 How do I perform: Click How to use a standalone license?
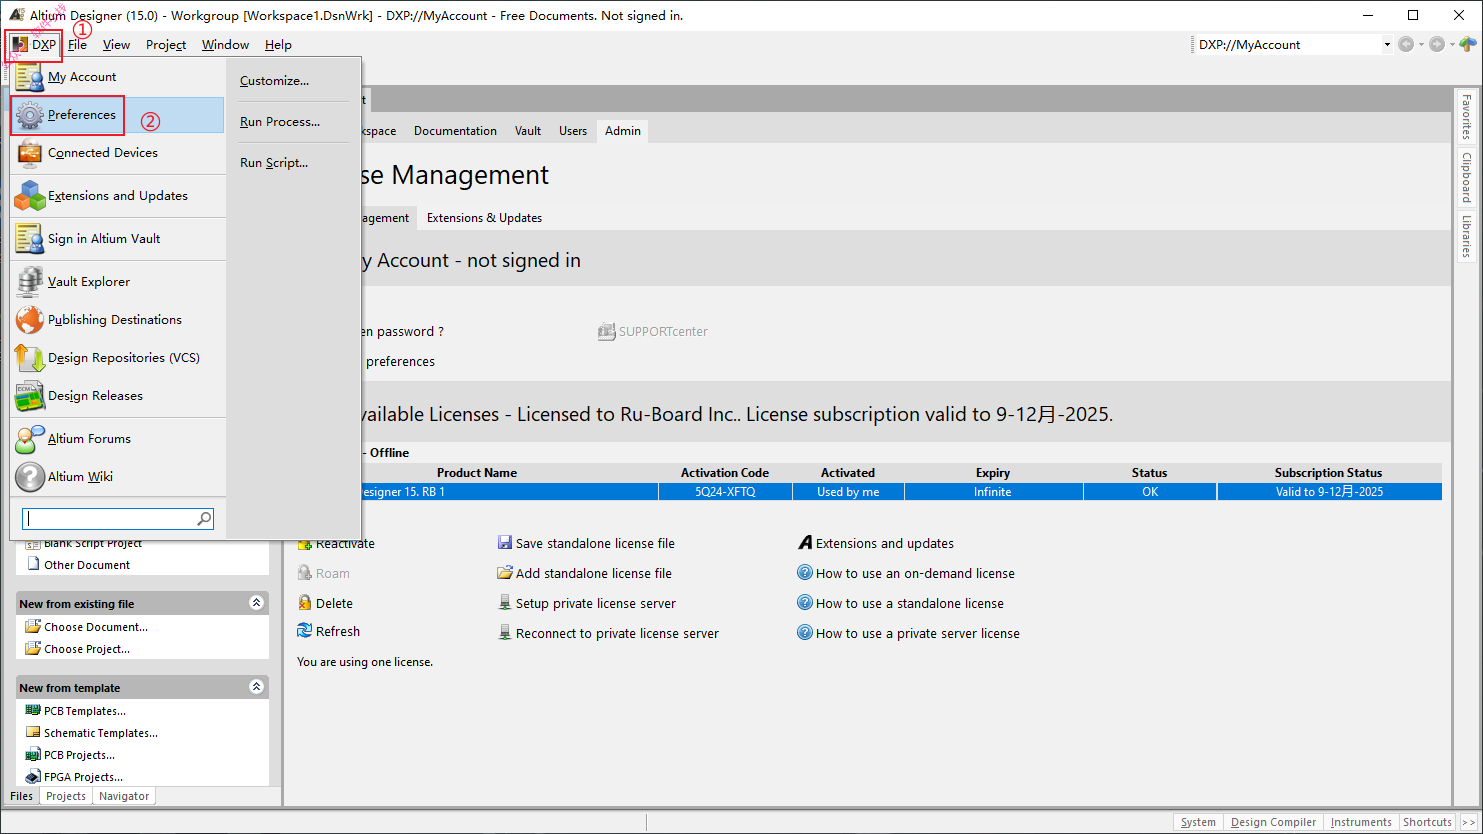pos(900,604)
